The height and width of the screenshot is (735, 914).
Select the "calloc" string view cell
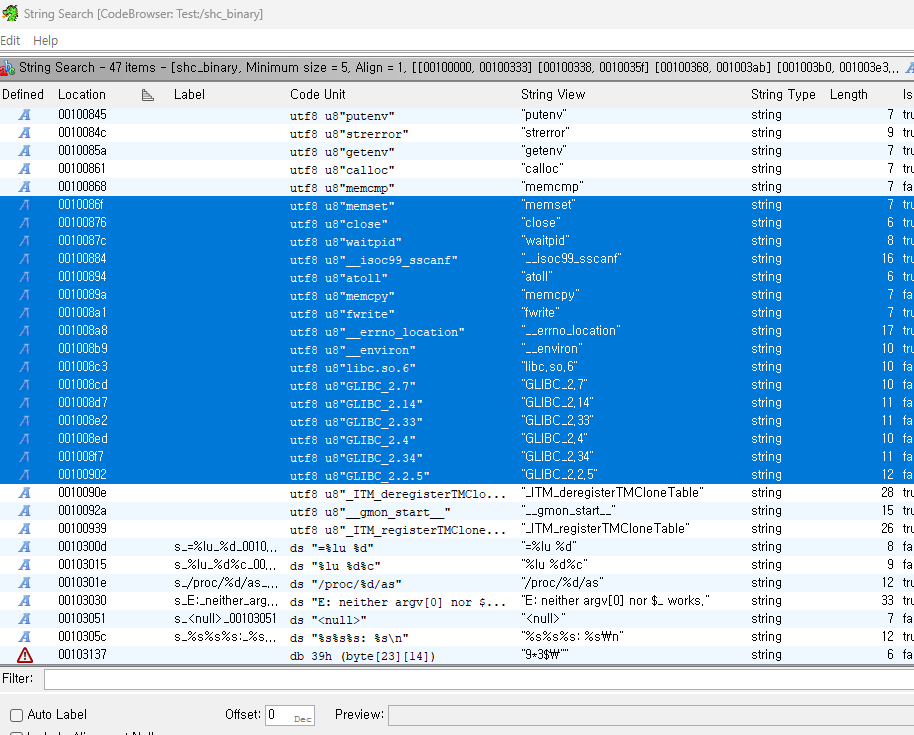coord(542,169)
